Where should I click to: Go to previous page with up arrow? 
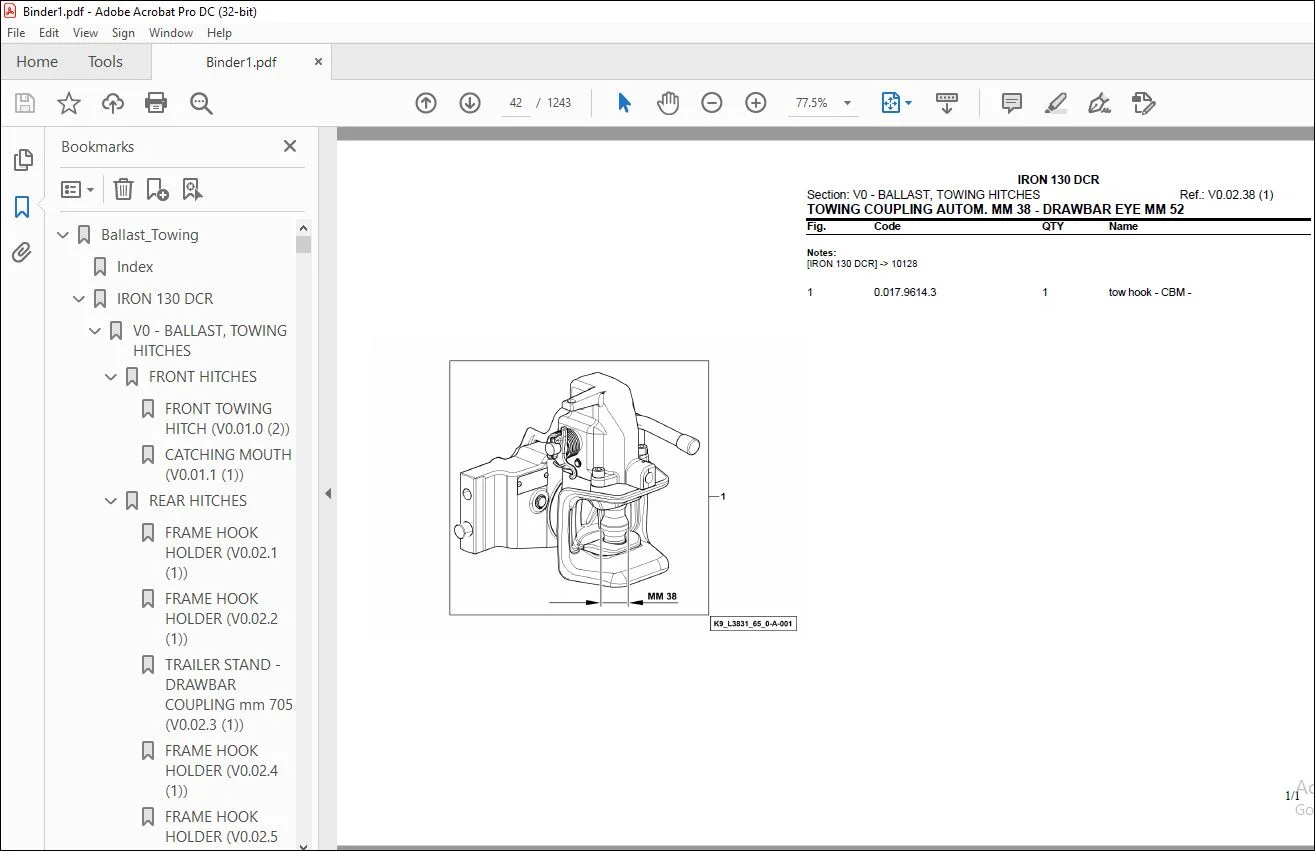[x=426, y=103]
